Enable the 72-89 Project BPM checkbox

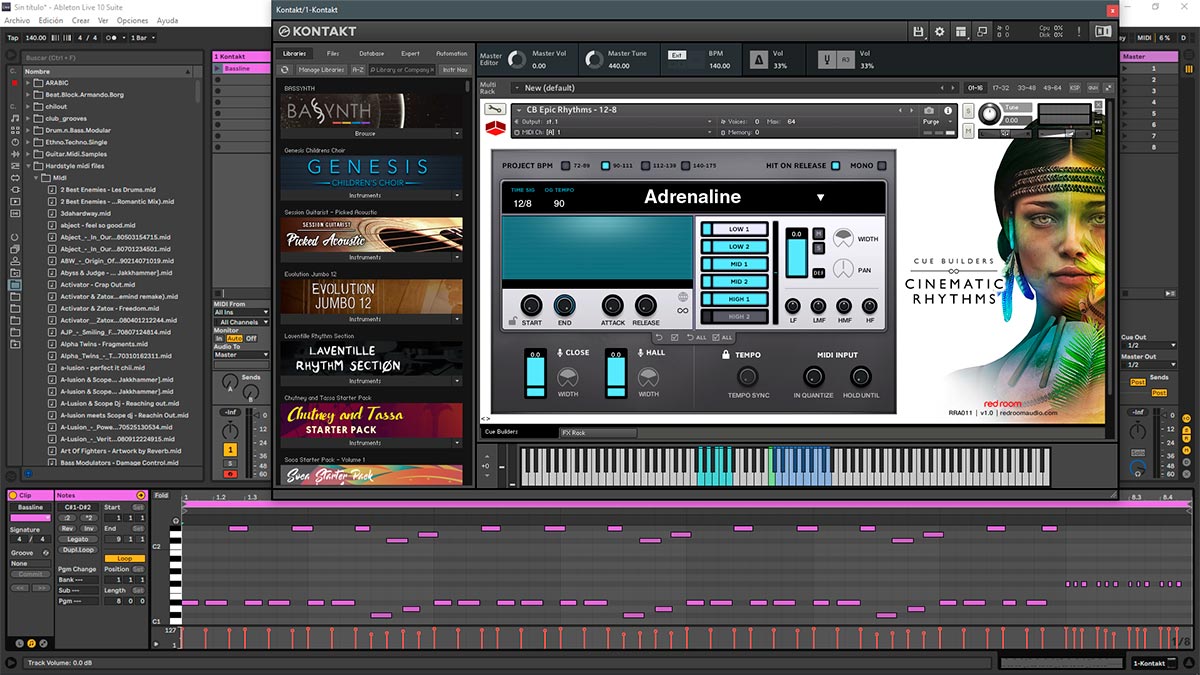coord(565,166)
